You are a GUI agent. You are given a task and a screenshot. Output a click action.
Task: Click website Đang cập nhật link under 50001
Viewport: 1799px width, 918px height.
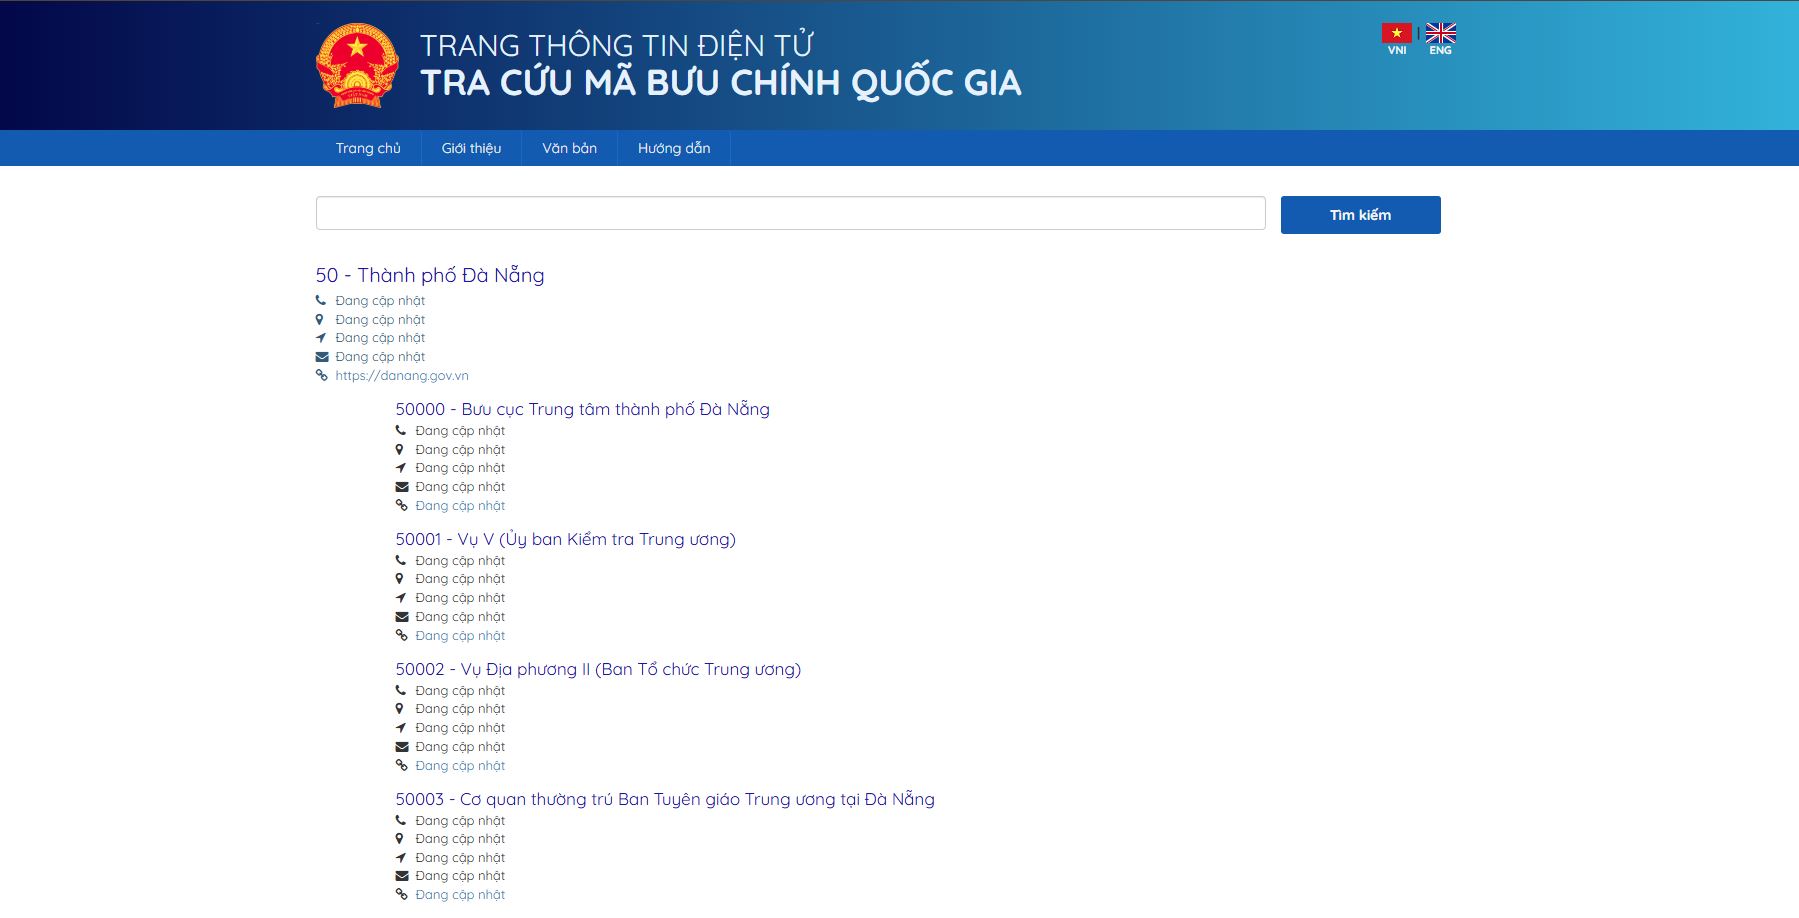coord(460,636)
